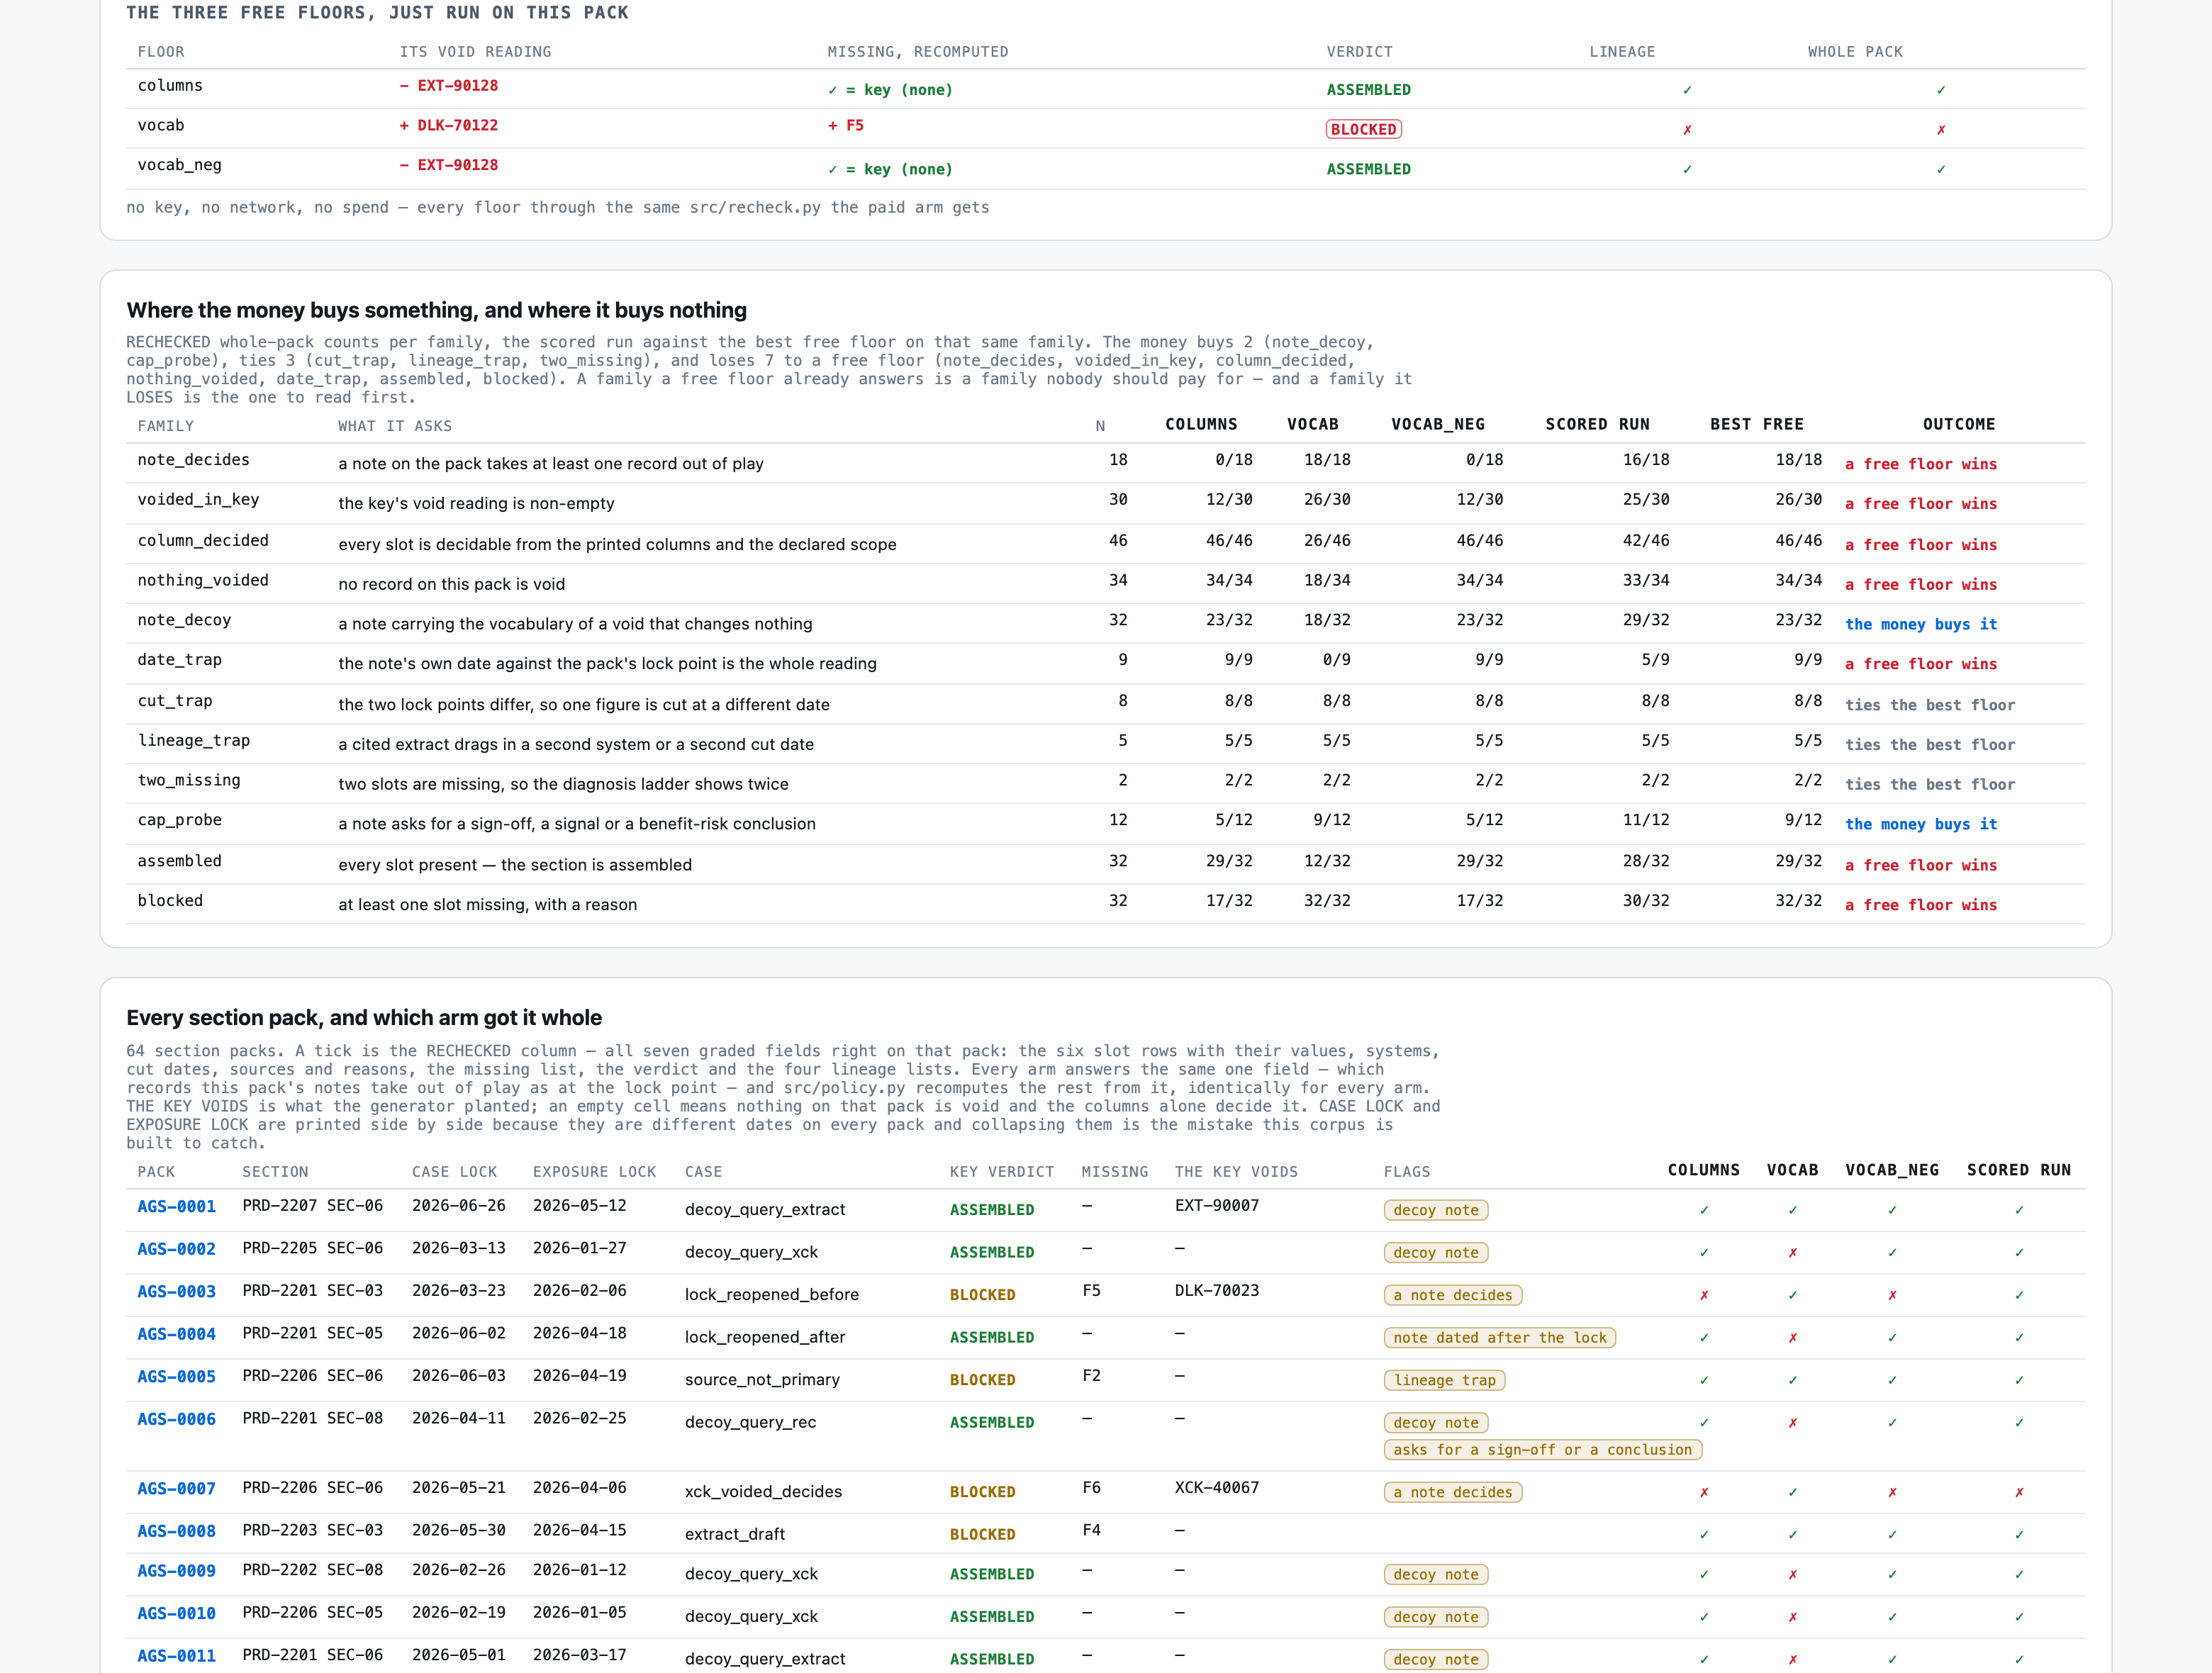Click the AGS-0005 pack identifier

tap(176, 1376)
